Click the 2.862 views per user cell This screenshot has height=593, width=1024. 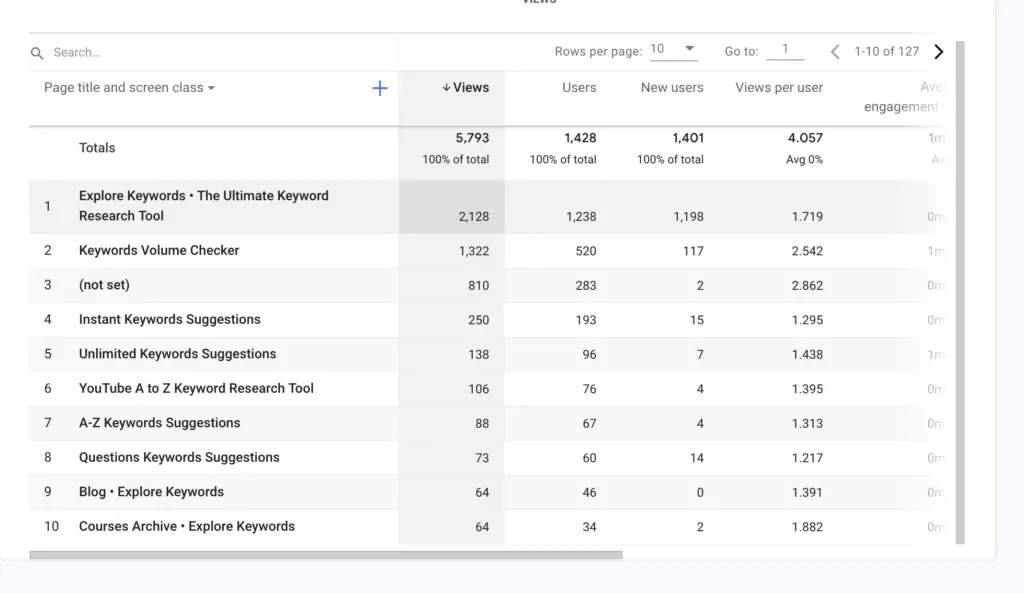click(807, 285)
